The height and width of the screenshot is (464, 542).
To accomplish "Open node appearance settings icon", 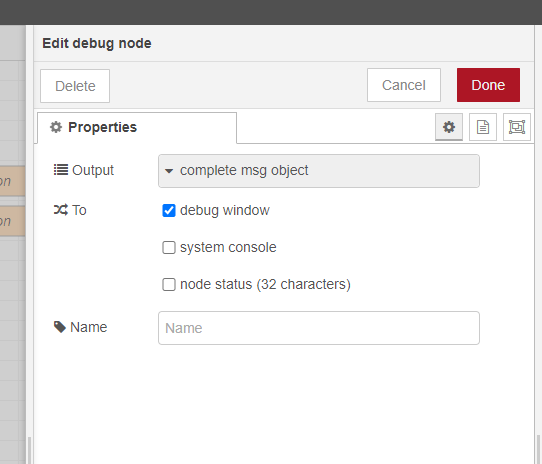I will click(517, 127).
